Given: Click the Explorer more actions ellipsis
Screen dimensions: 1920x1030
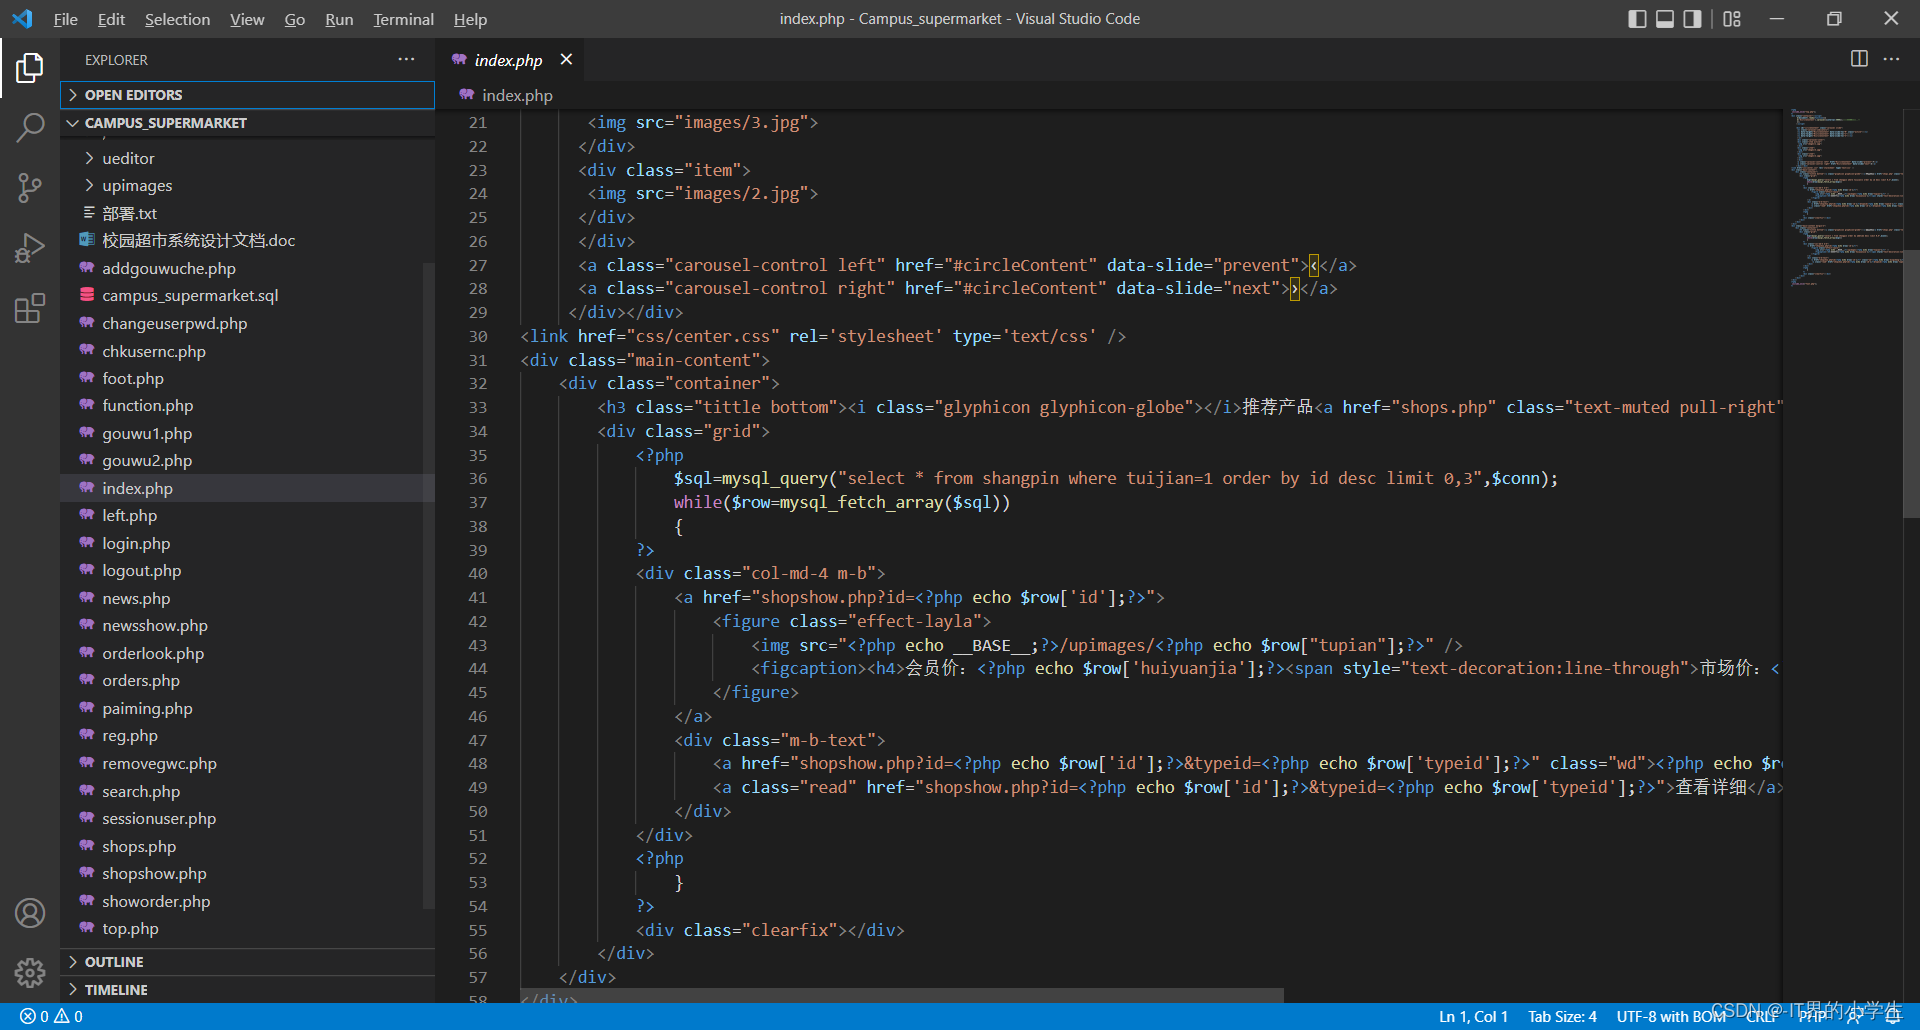Looking at the screenshot, I should click(x=406, y=60).
